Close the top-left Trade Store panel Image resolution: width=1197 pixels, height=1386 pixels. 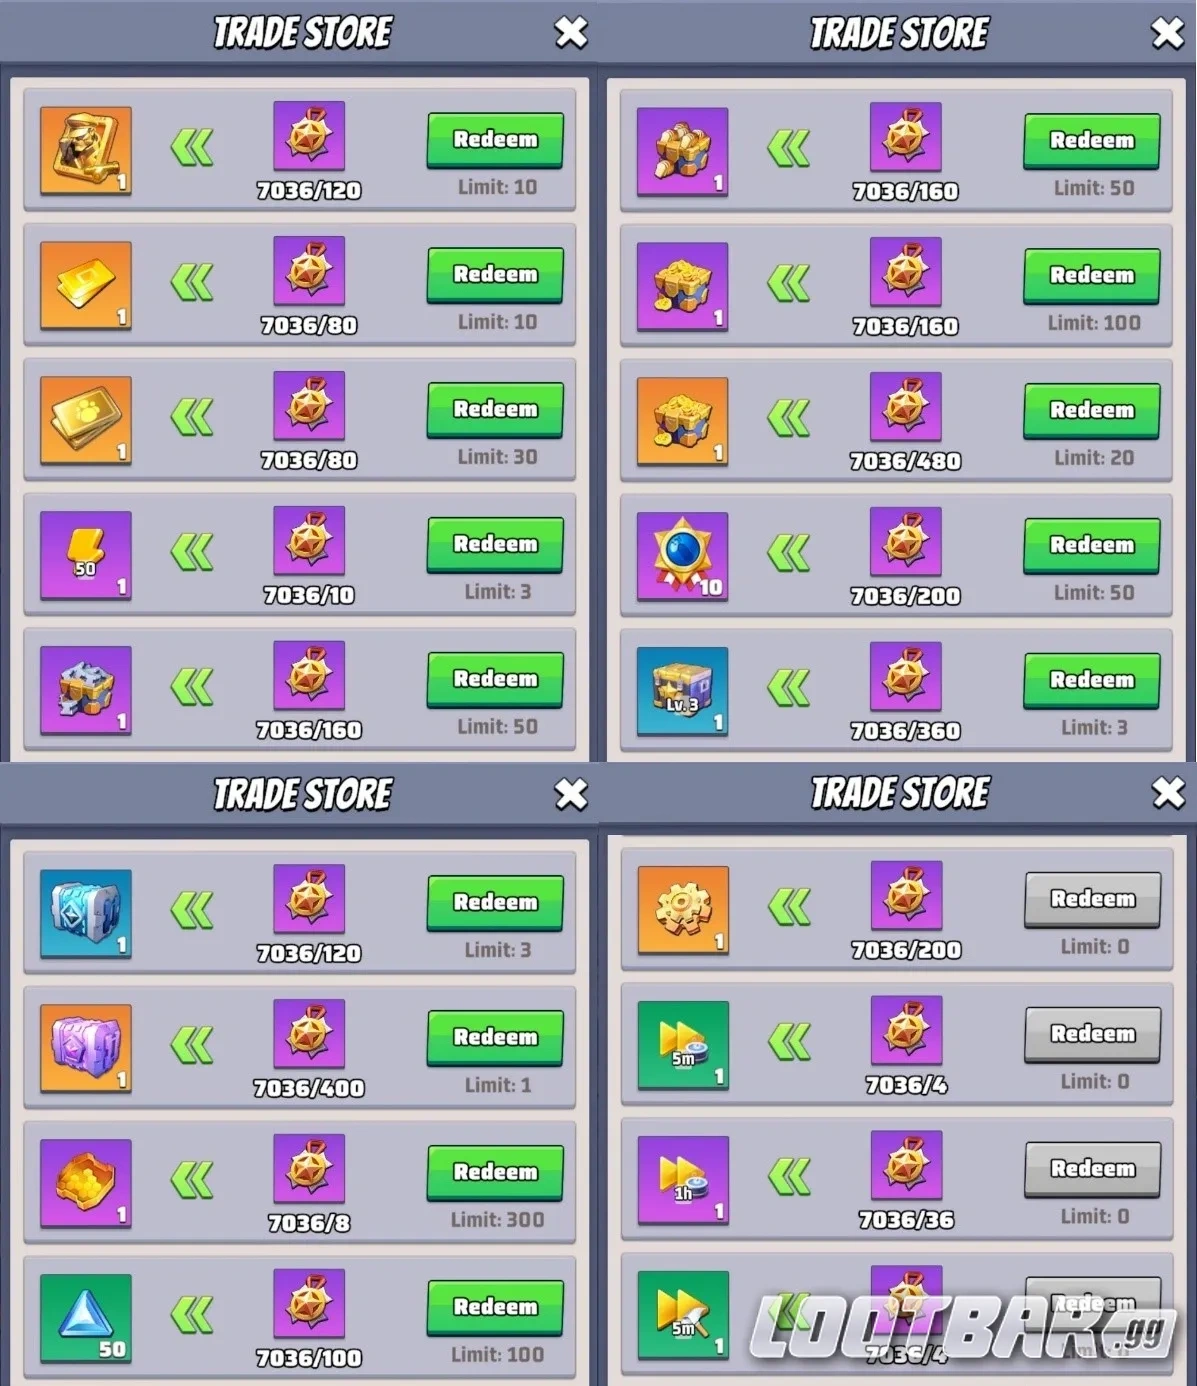[x=571, y=33]
